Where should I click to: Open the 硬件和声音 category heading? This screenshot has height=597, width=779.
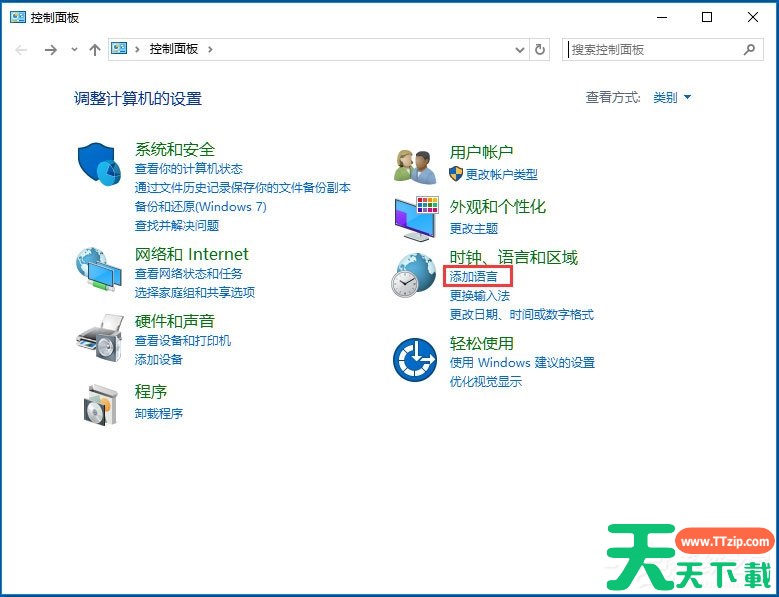pyautogui.click(x=174, y=321)
